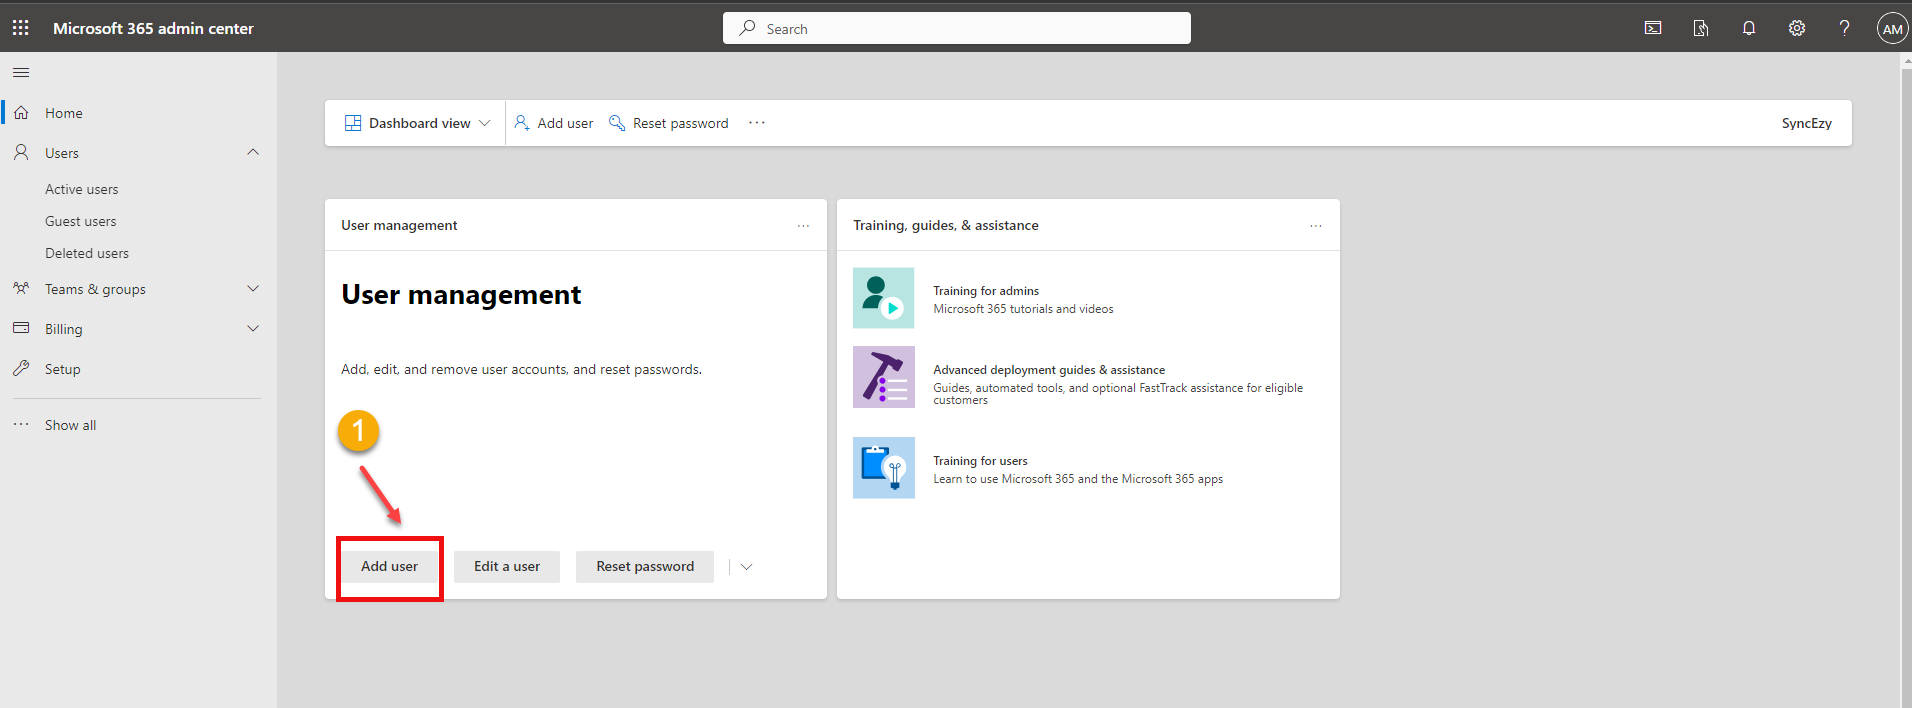Click the Advanced deployment guides hammer thumbnail
1912x708 pixels.
click(883, 377)
